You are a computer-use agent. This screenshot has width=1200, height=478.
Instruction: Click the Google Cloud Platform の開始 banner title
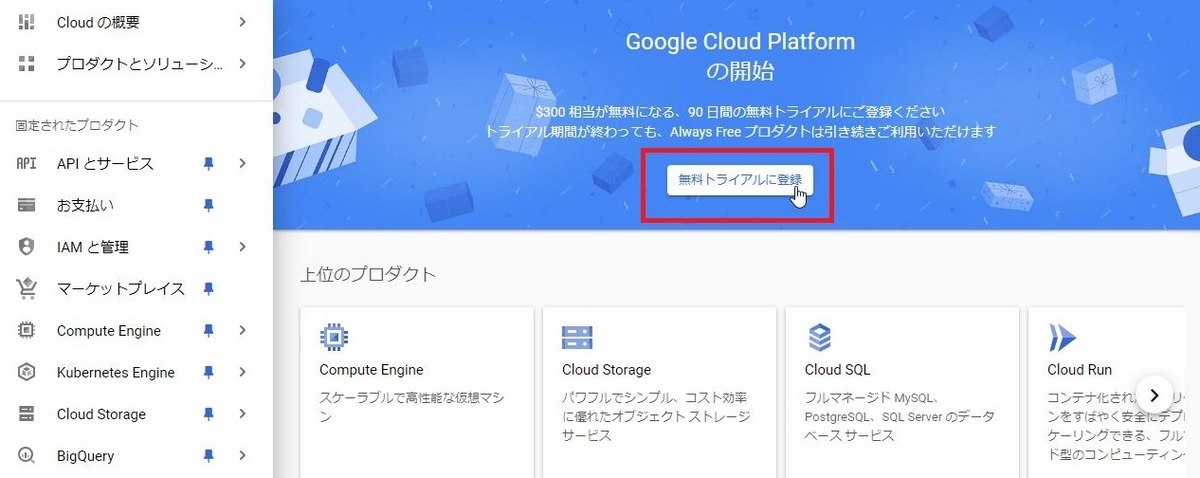[x=740, y=57]
